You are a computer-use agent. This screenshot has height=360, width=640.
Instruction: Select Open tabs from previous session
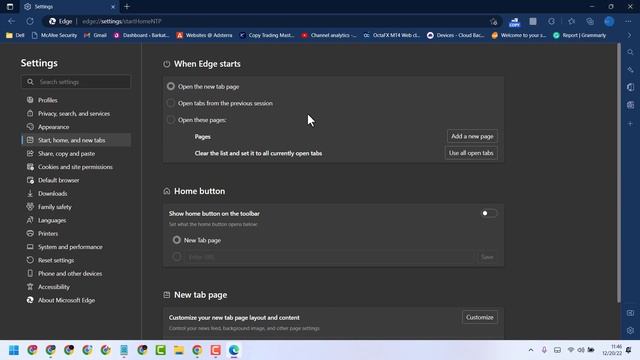(x=171, y=103)
